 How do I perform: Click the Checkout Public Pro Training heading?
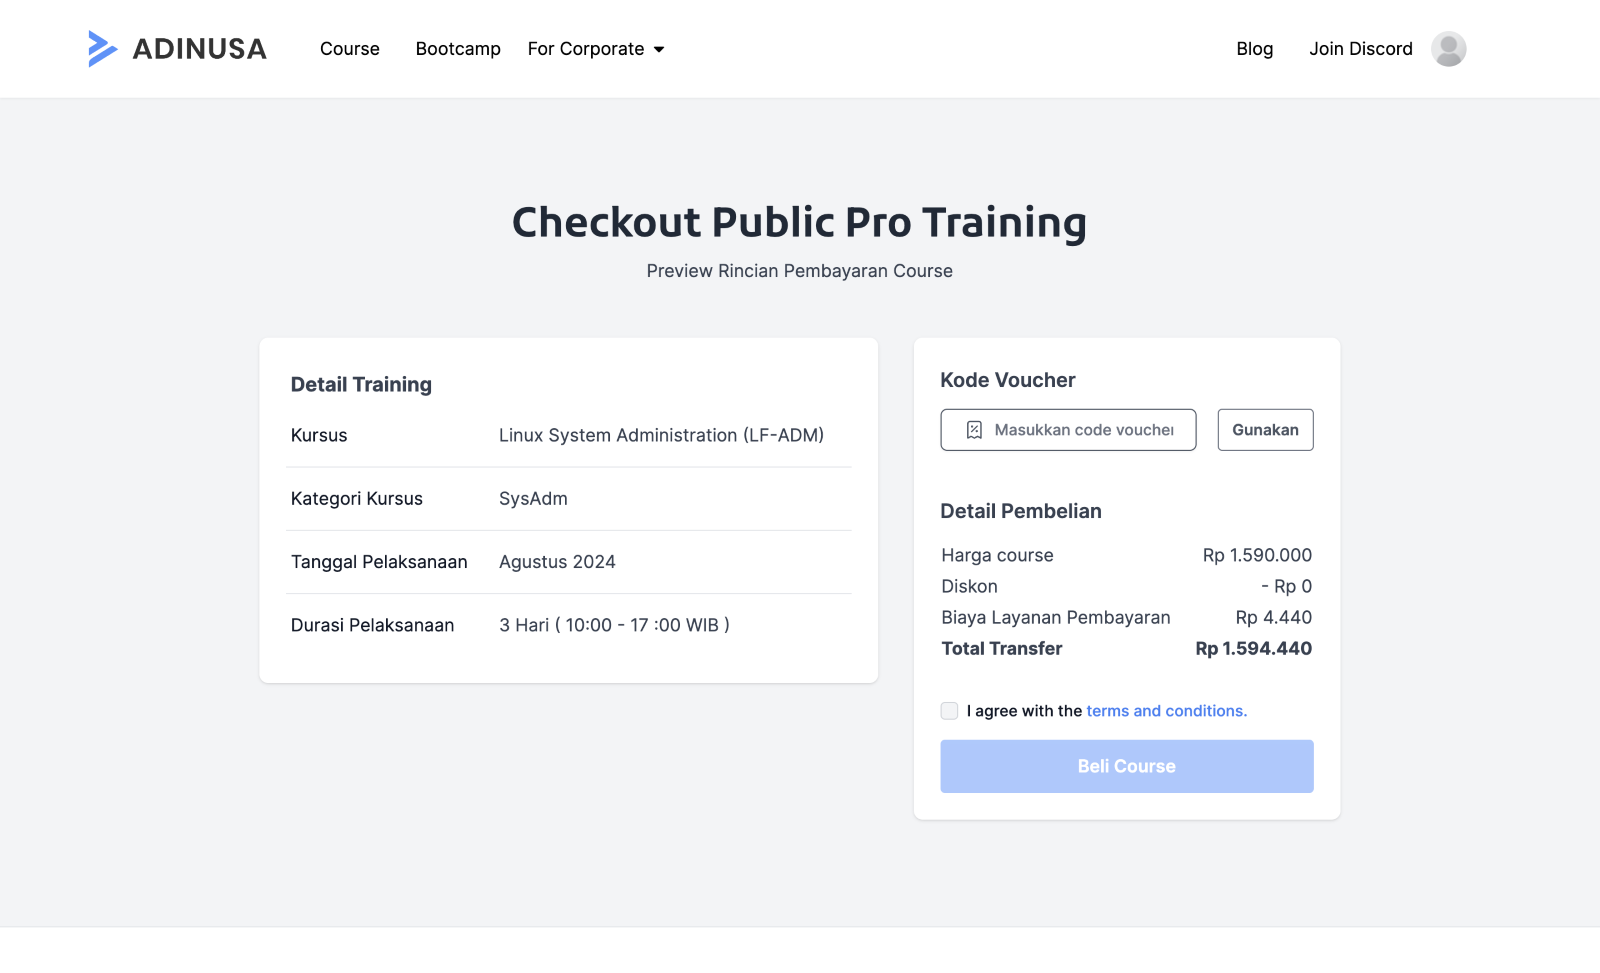(x=799, y=223)
